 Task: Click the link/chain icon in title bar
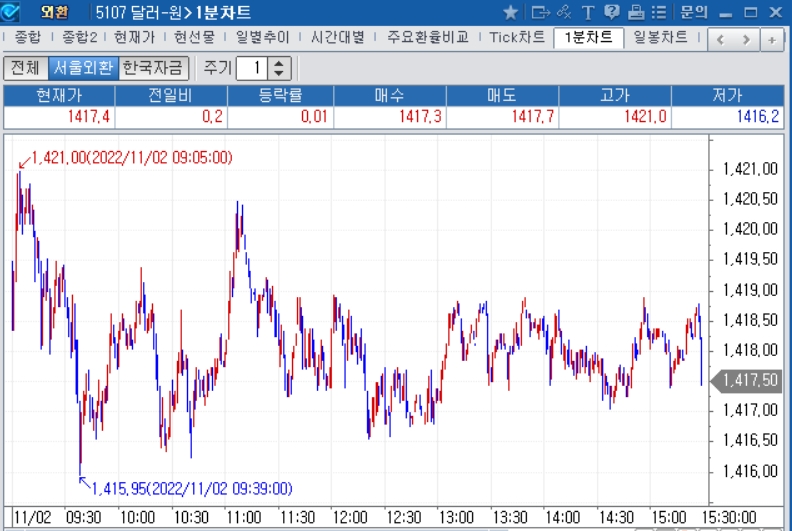pos(564,12)
